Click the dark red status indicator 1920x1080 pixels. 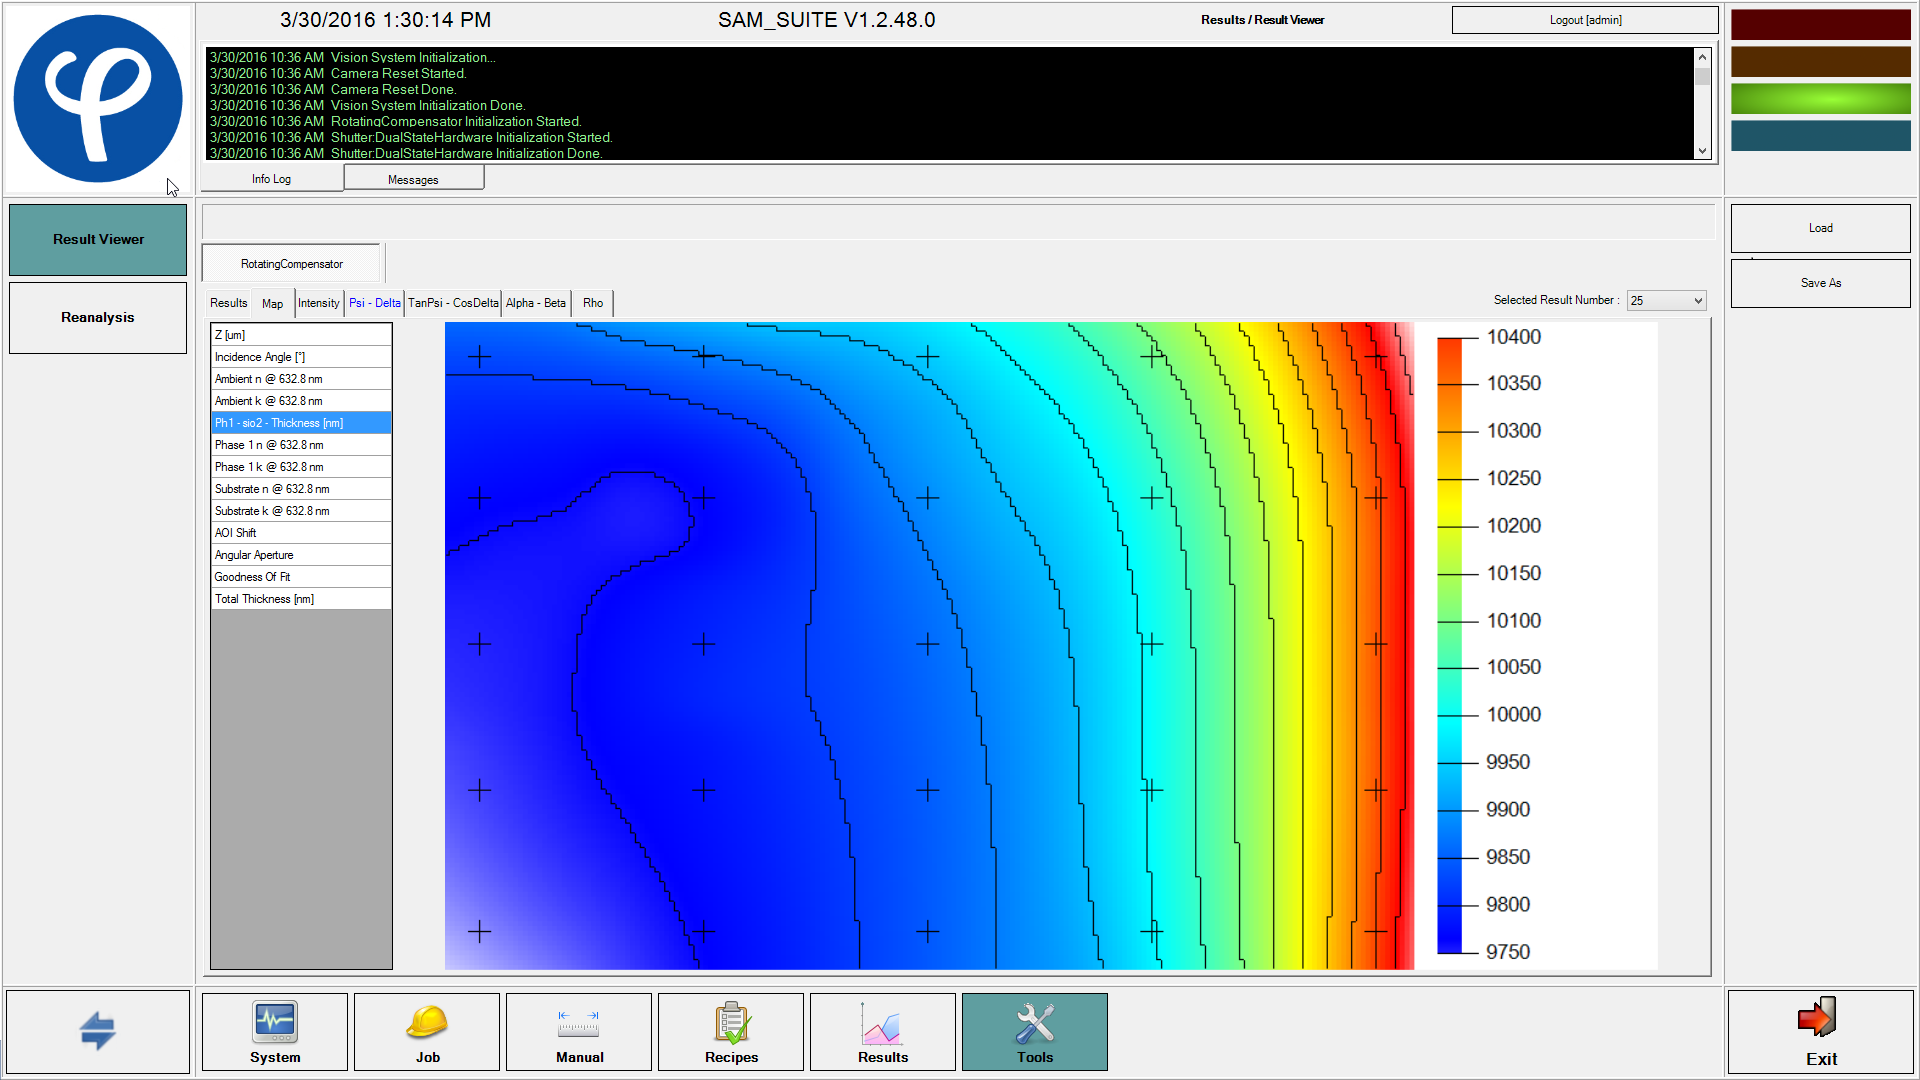[x=1821, y=24]
